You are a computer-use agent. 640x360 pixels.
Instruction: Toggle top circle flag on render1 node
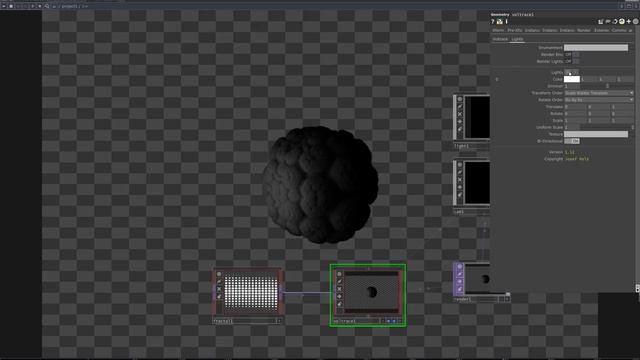tap(460, 267)
